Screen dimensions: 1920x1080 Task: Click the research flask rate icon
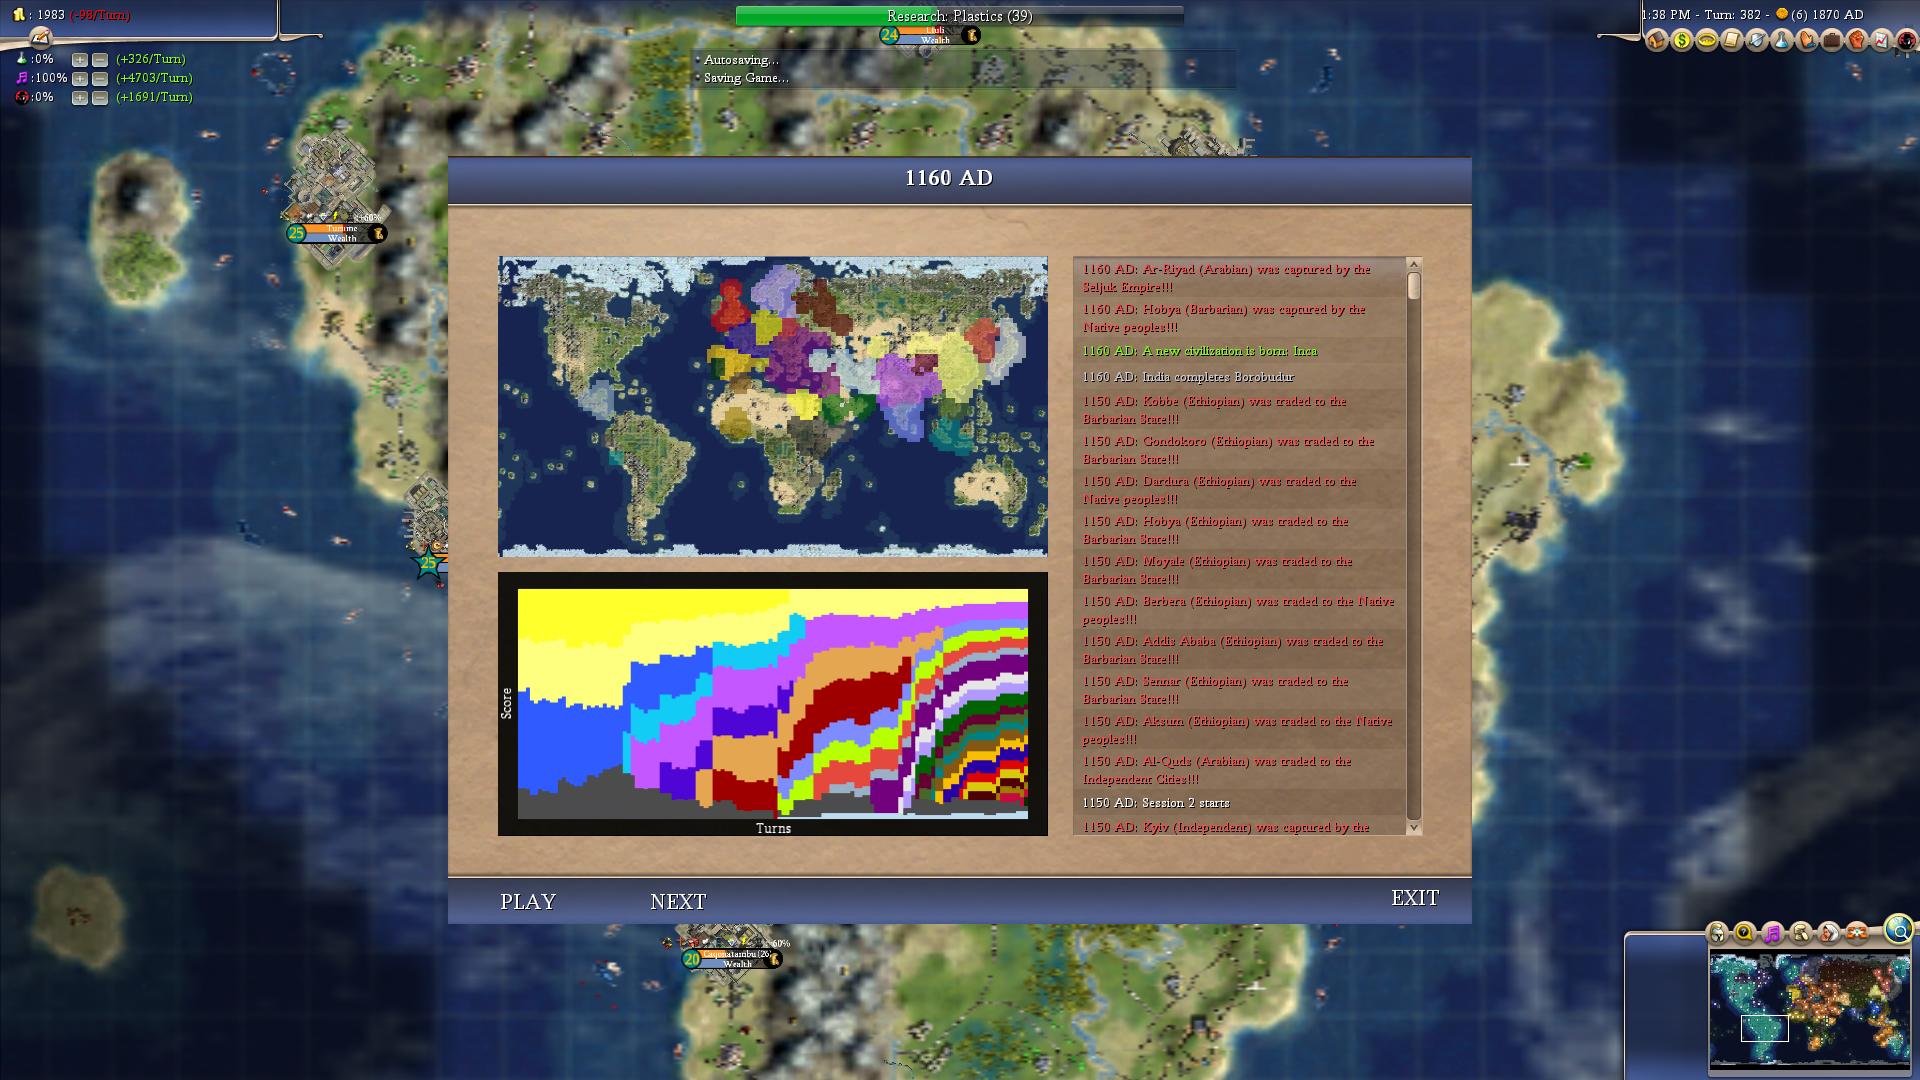pos(22,58)
